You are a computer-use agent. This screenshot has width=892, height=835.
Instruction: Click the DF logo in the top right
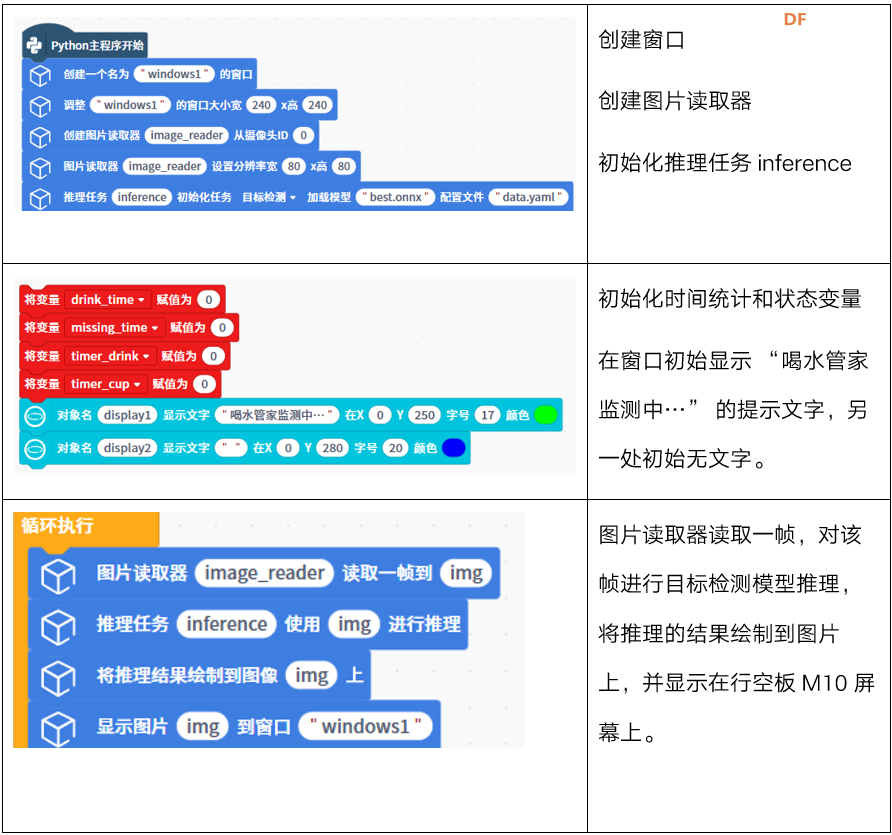click(x=795, y=18)
